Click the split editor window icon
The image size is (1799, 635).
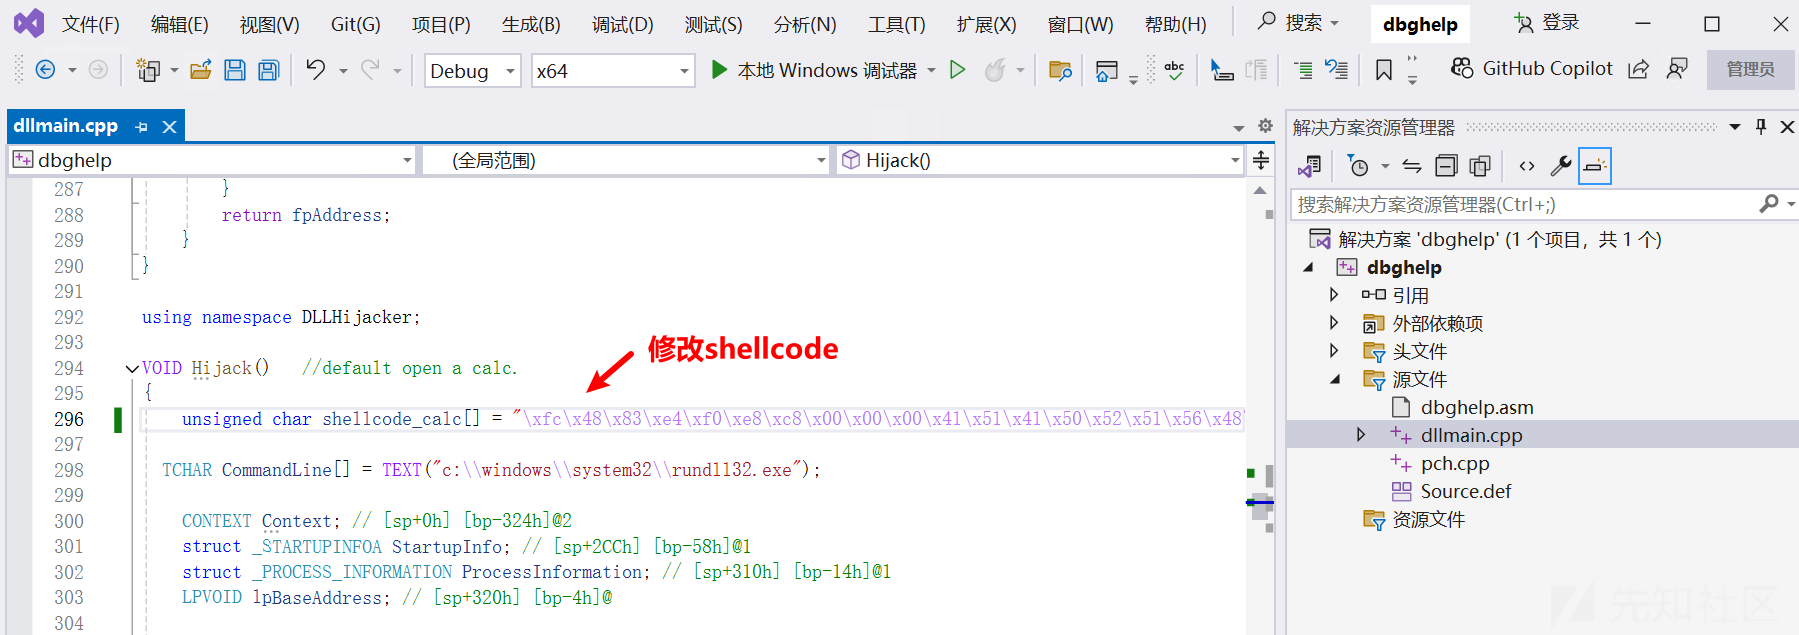[x=1262, y=160]
